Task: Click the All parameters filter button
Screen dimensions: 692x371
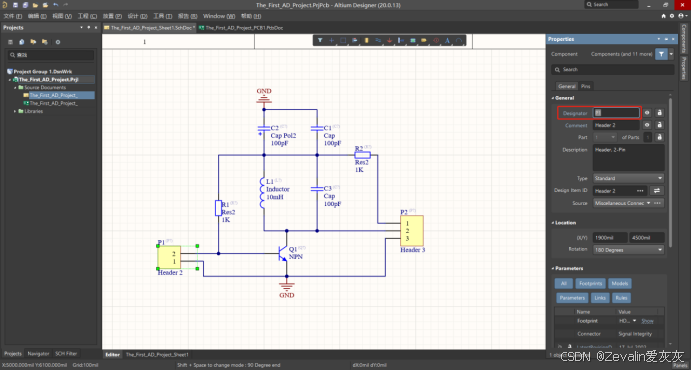Action: click(x=564, y=283)
